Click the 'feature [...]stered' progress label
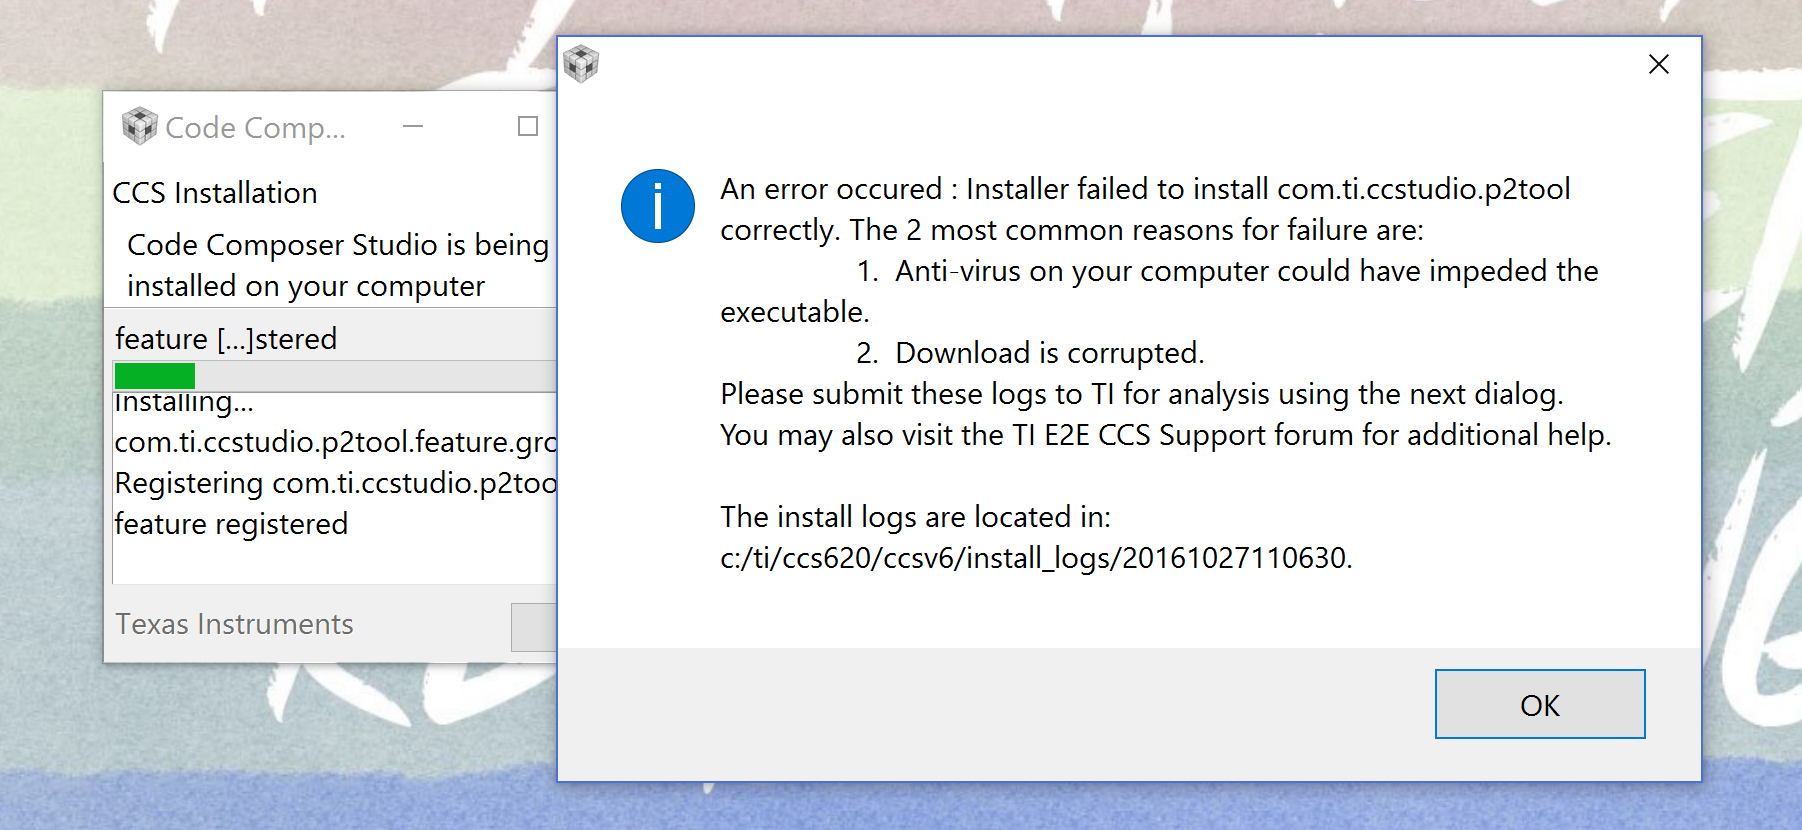This screenshot has height=830, width=1802. tap(225, 339)
